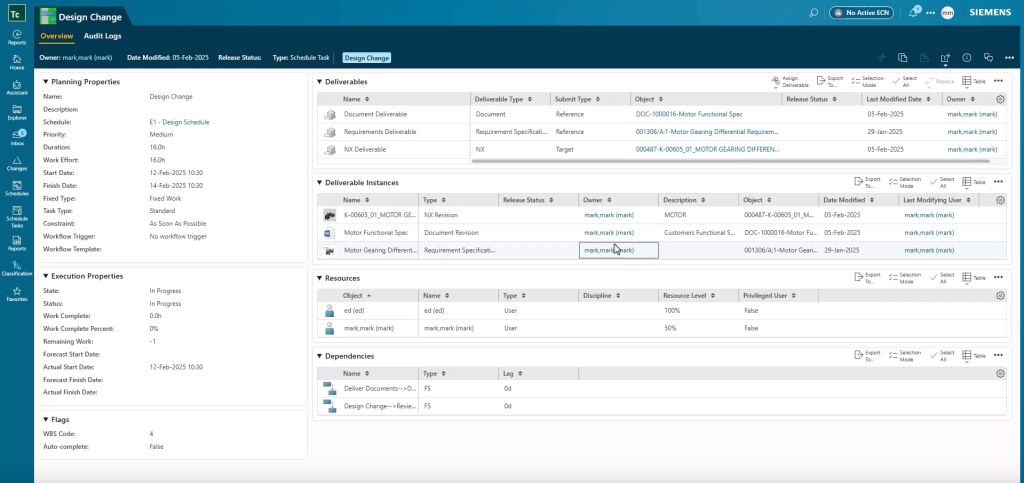Image resolution: width=1024 pixels, height=483 pixels.
Task: Open more options in Deliverables toolbar
Action: point(998,81)
